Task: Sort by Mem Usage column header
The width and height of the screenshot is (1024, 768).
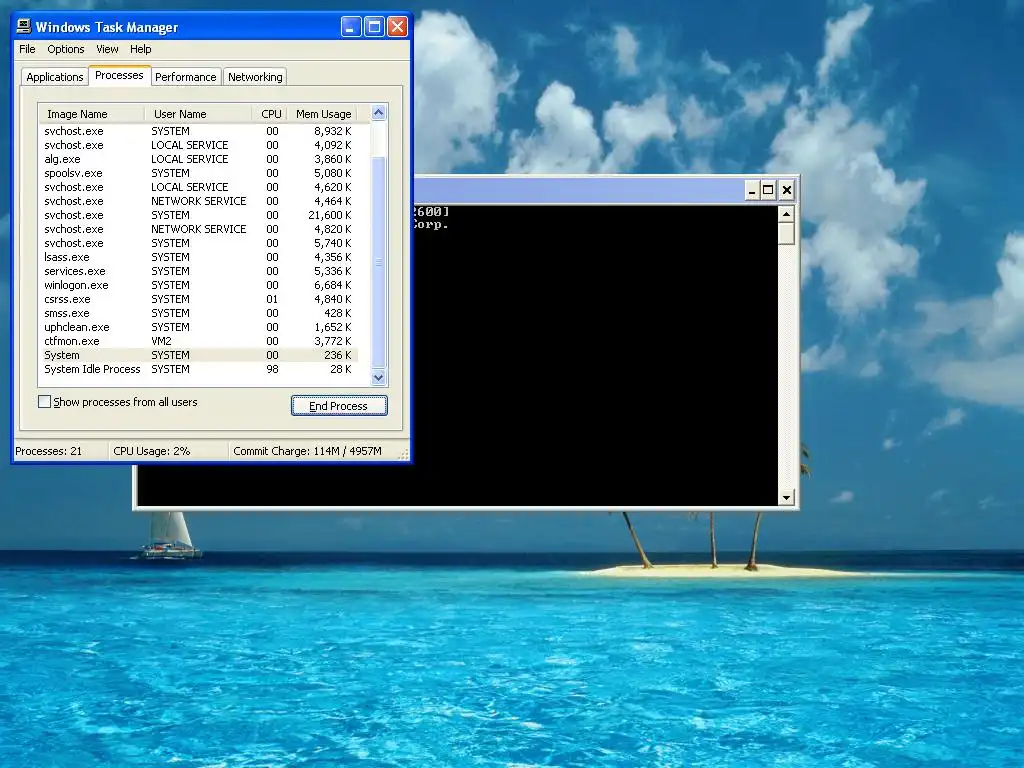Action: (x=323, y=114)
